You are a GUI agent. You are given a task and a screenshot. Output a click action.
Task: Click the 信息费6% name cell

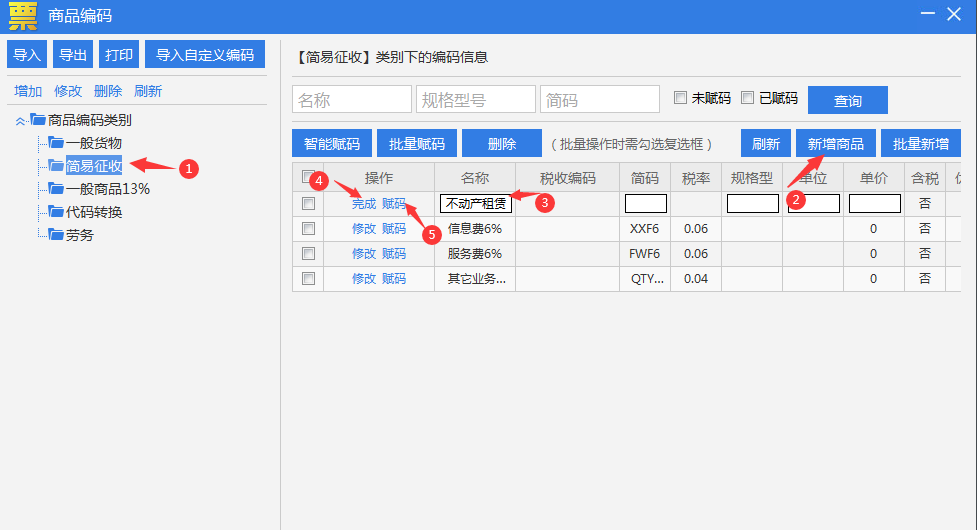[x=475, y=229]
